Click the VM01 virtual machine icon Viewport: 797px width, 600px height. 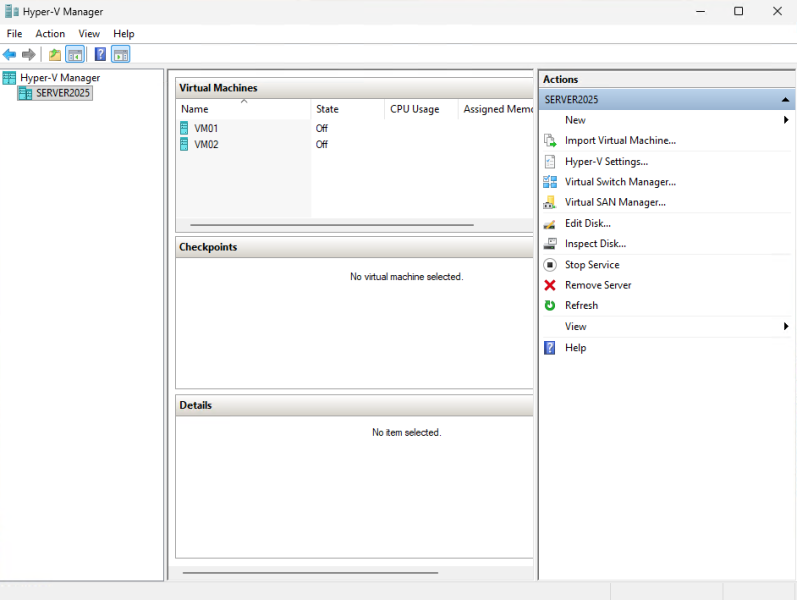tap(184, 128)
